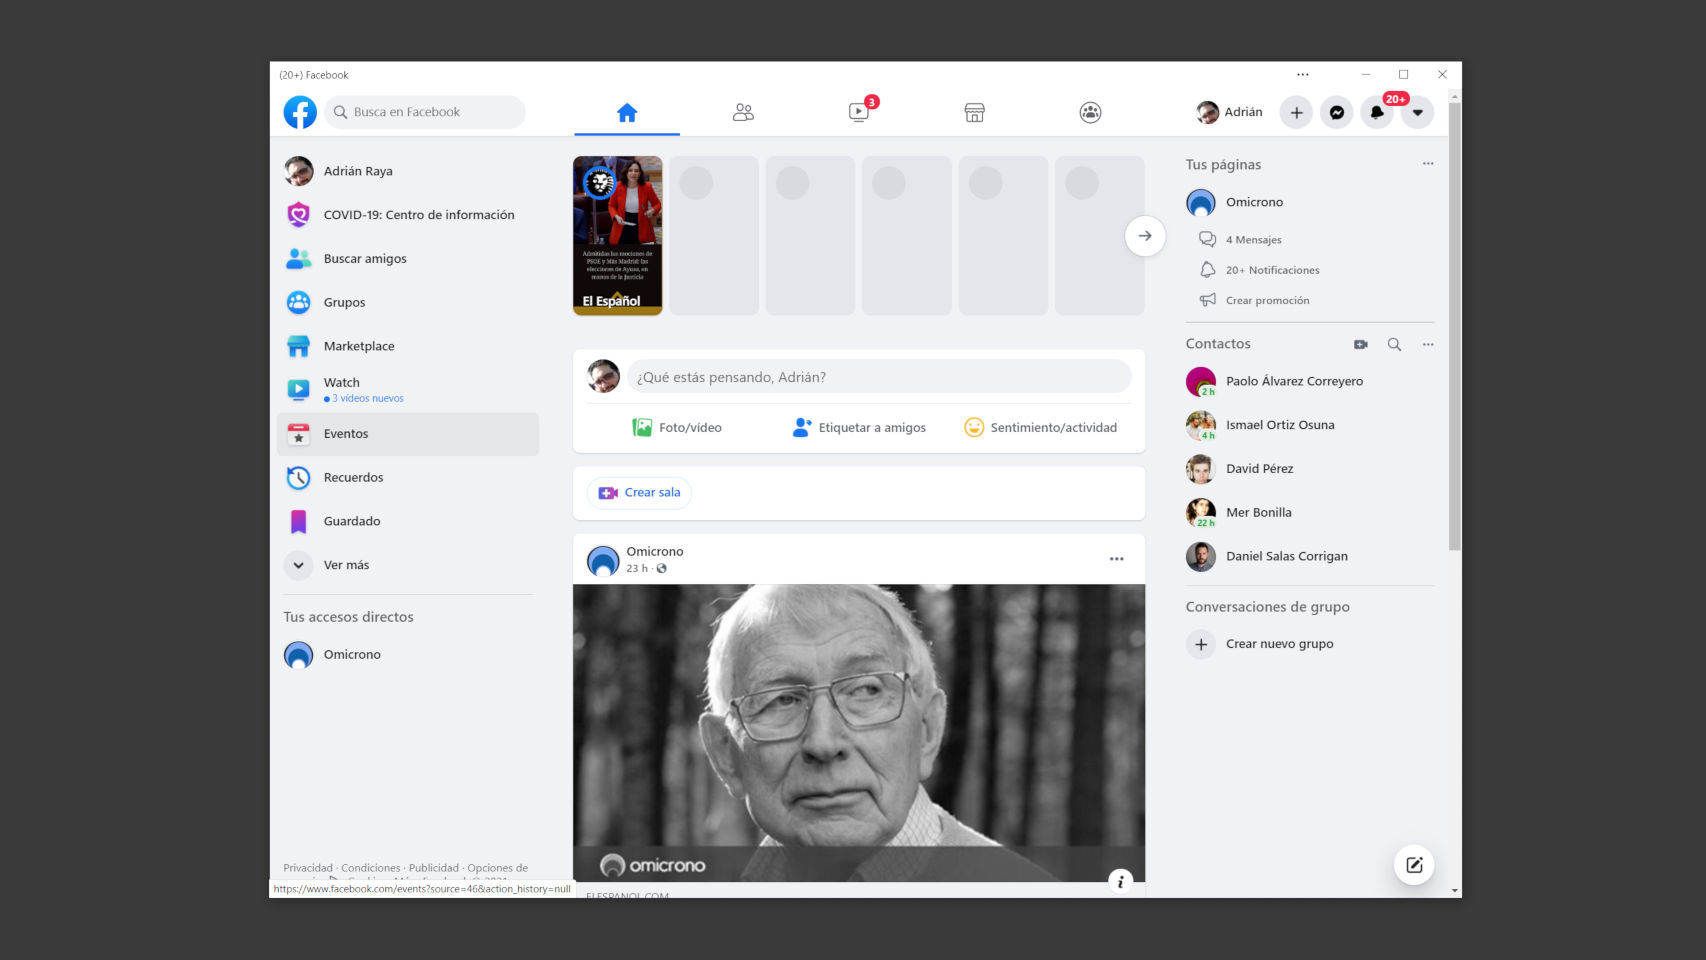Select the Sentimiento/actividad smiley icon

coord(973,427)
